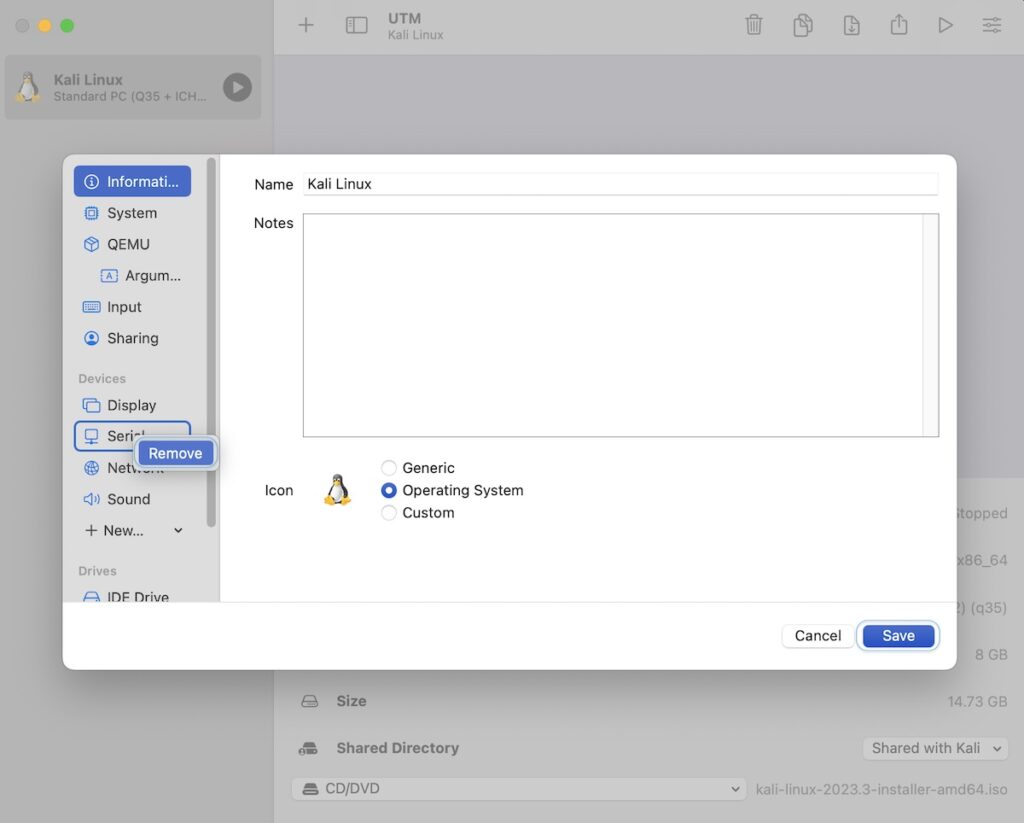Open the IDE Drive entry under Drives
The image size is (1024, 823).
coord(132,595)
